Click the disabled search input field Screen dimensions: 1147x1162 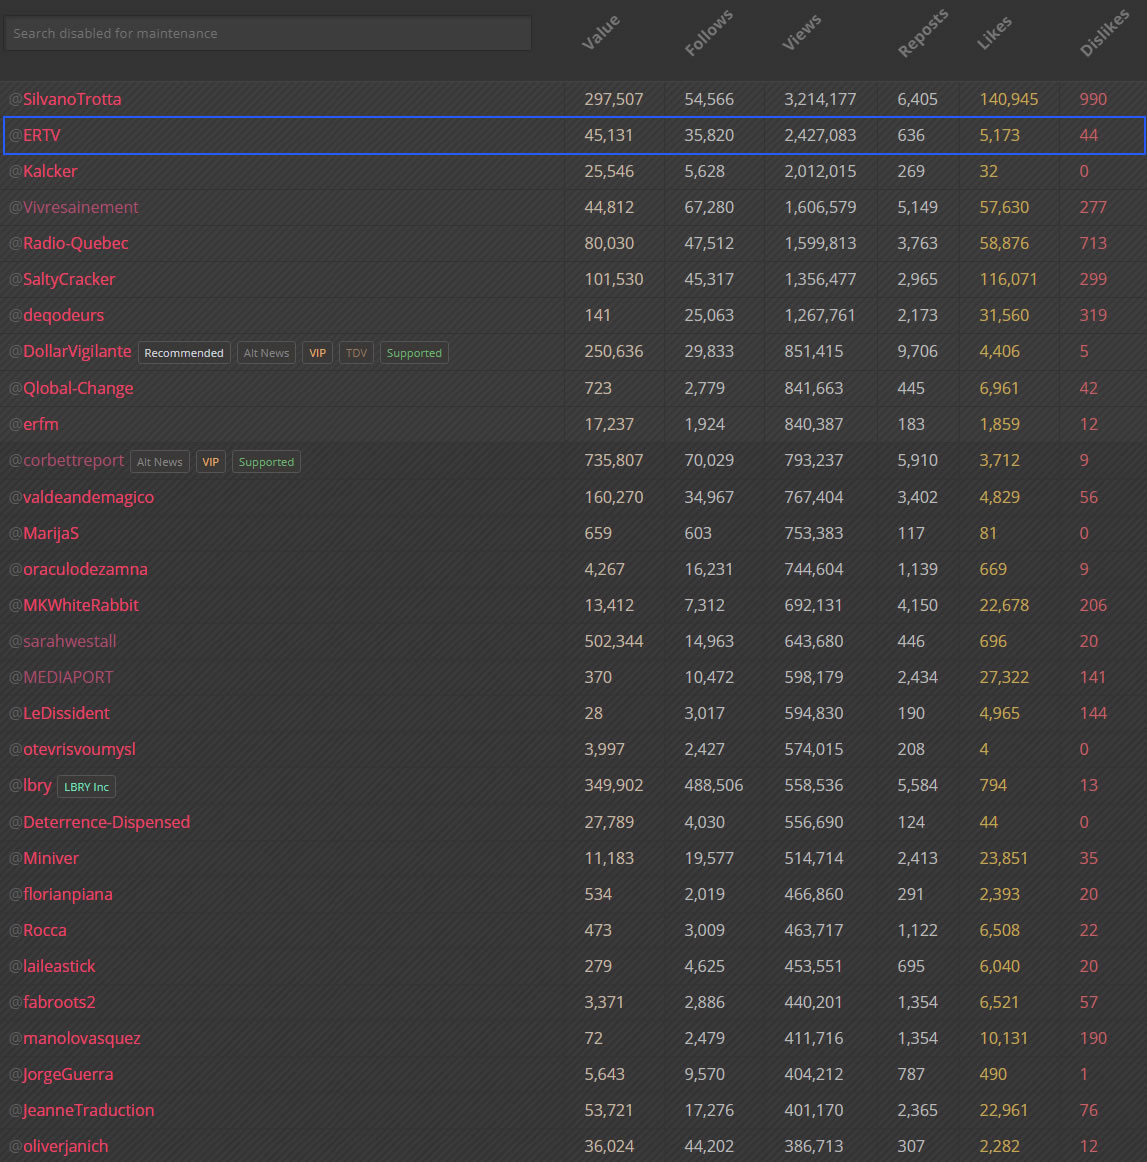pos(267,33)
